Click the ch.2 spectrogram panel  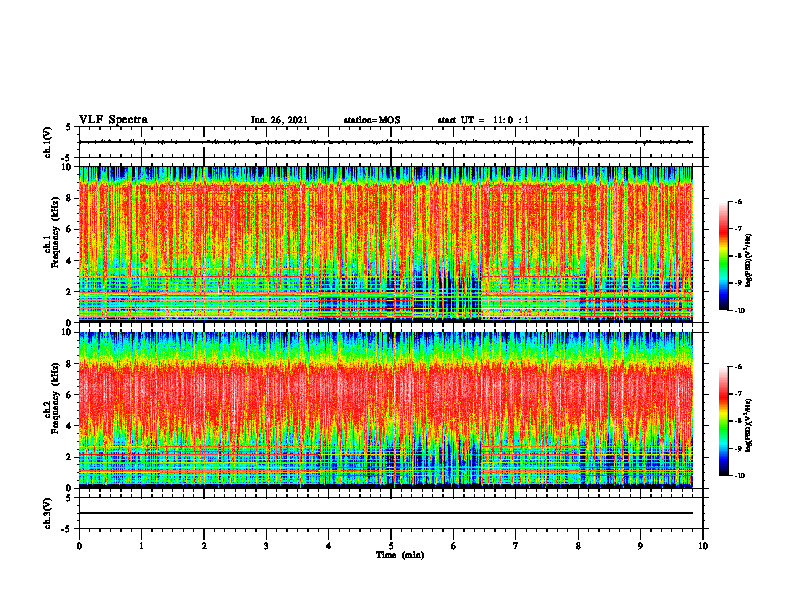[x=385, y=410]
